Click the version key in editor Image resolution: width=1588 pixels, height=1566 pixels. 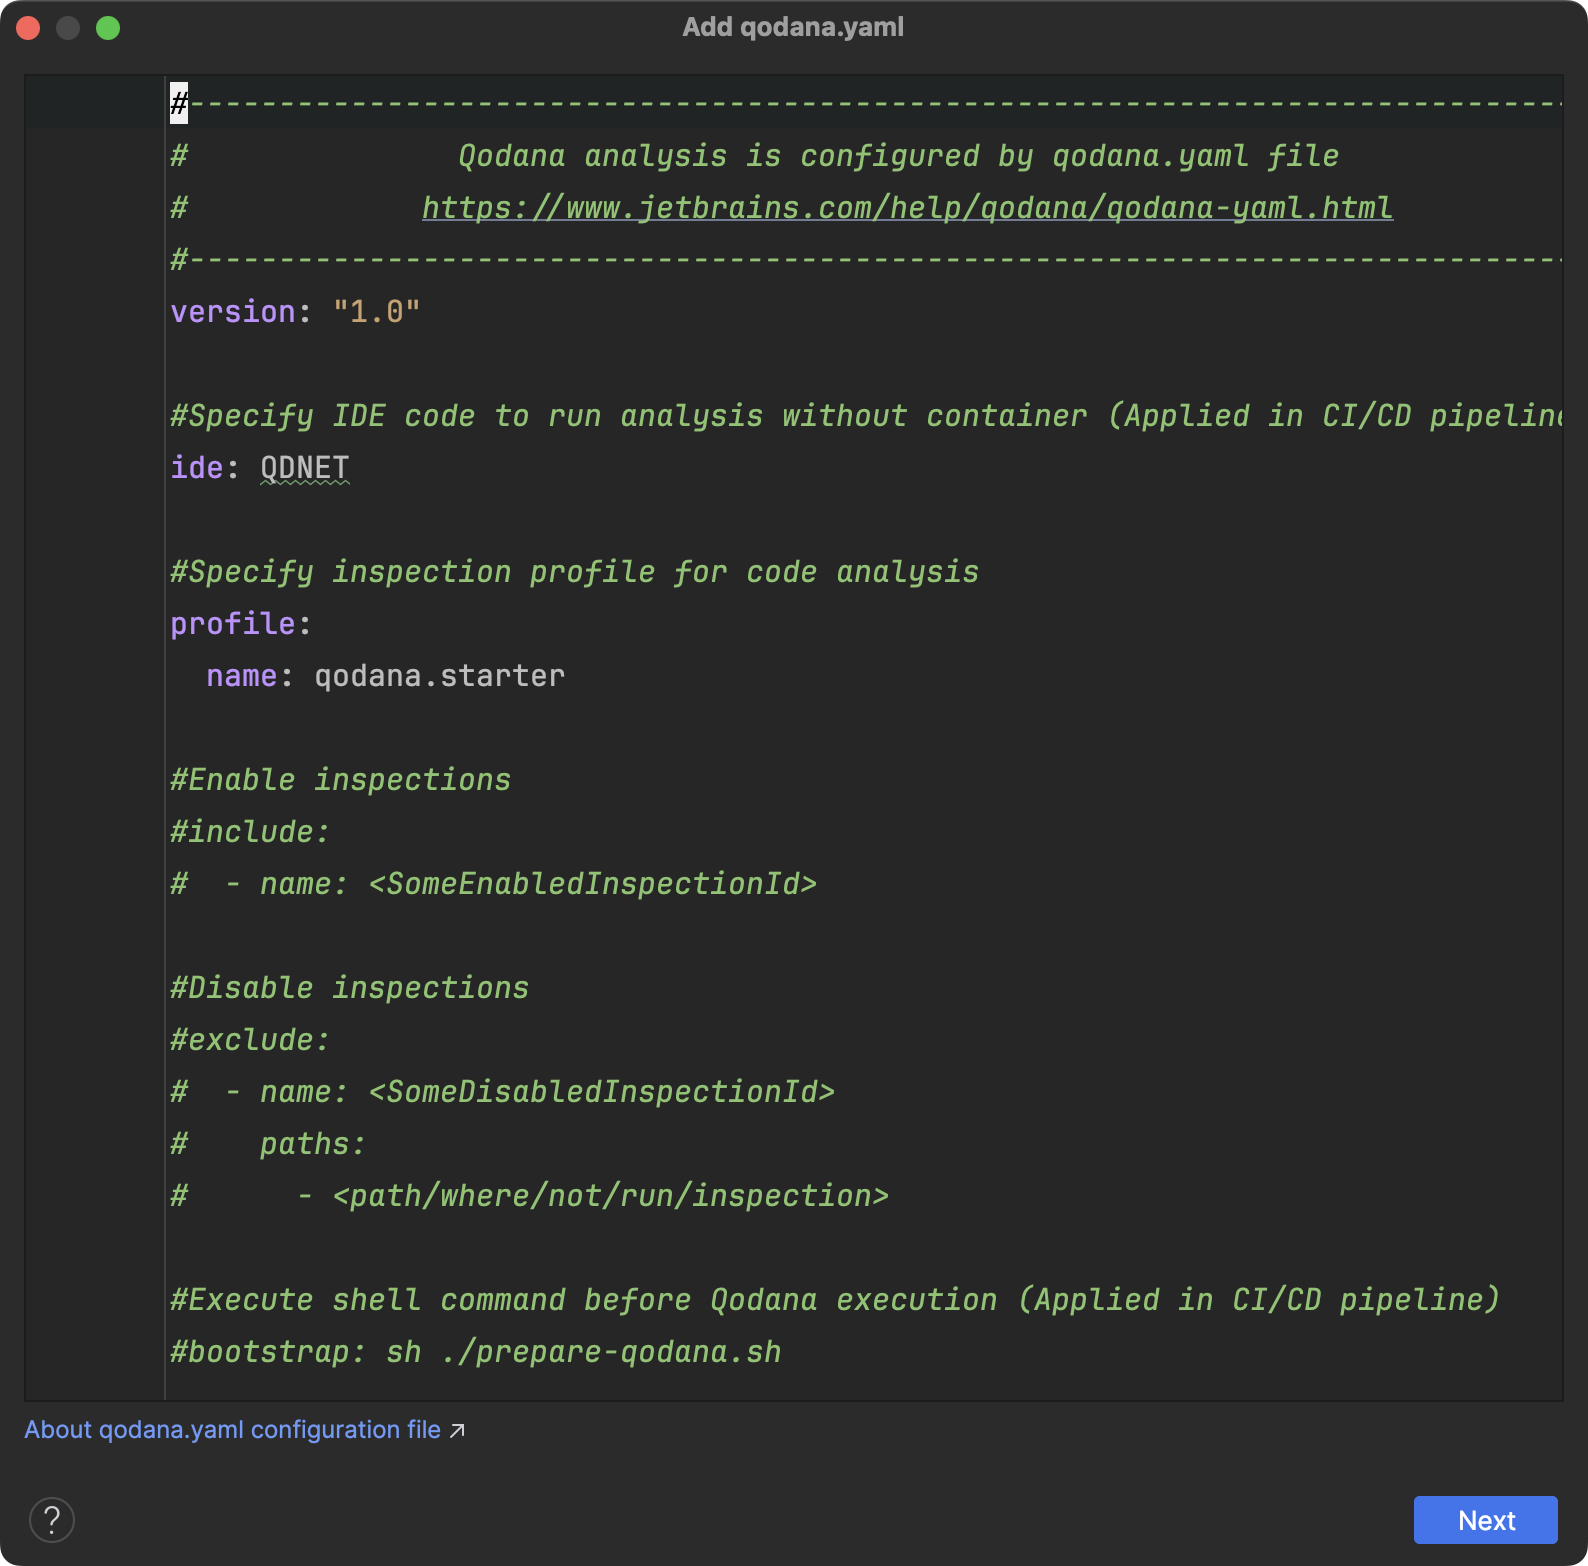233,312
